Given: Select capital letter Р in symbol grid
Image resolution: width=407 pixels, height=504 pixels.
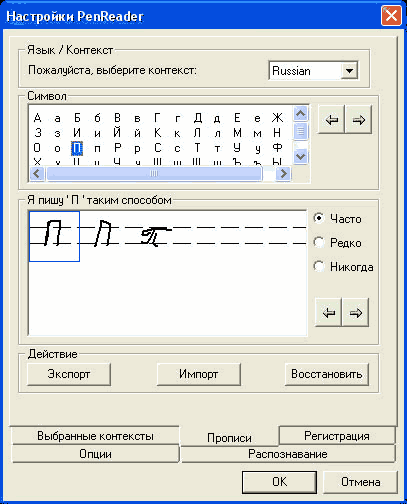Looking at the screenshot, I should pyautogui.click(x=117, y=148).
